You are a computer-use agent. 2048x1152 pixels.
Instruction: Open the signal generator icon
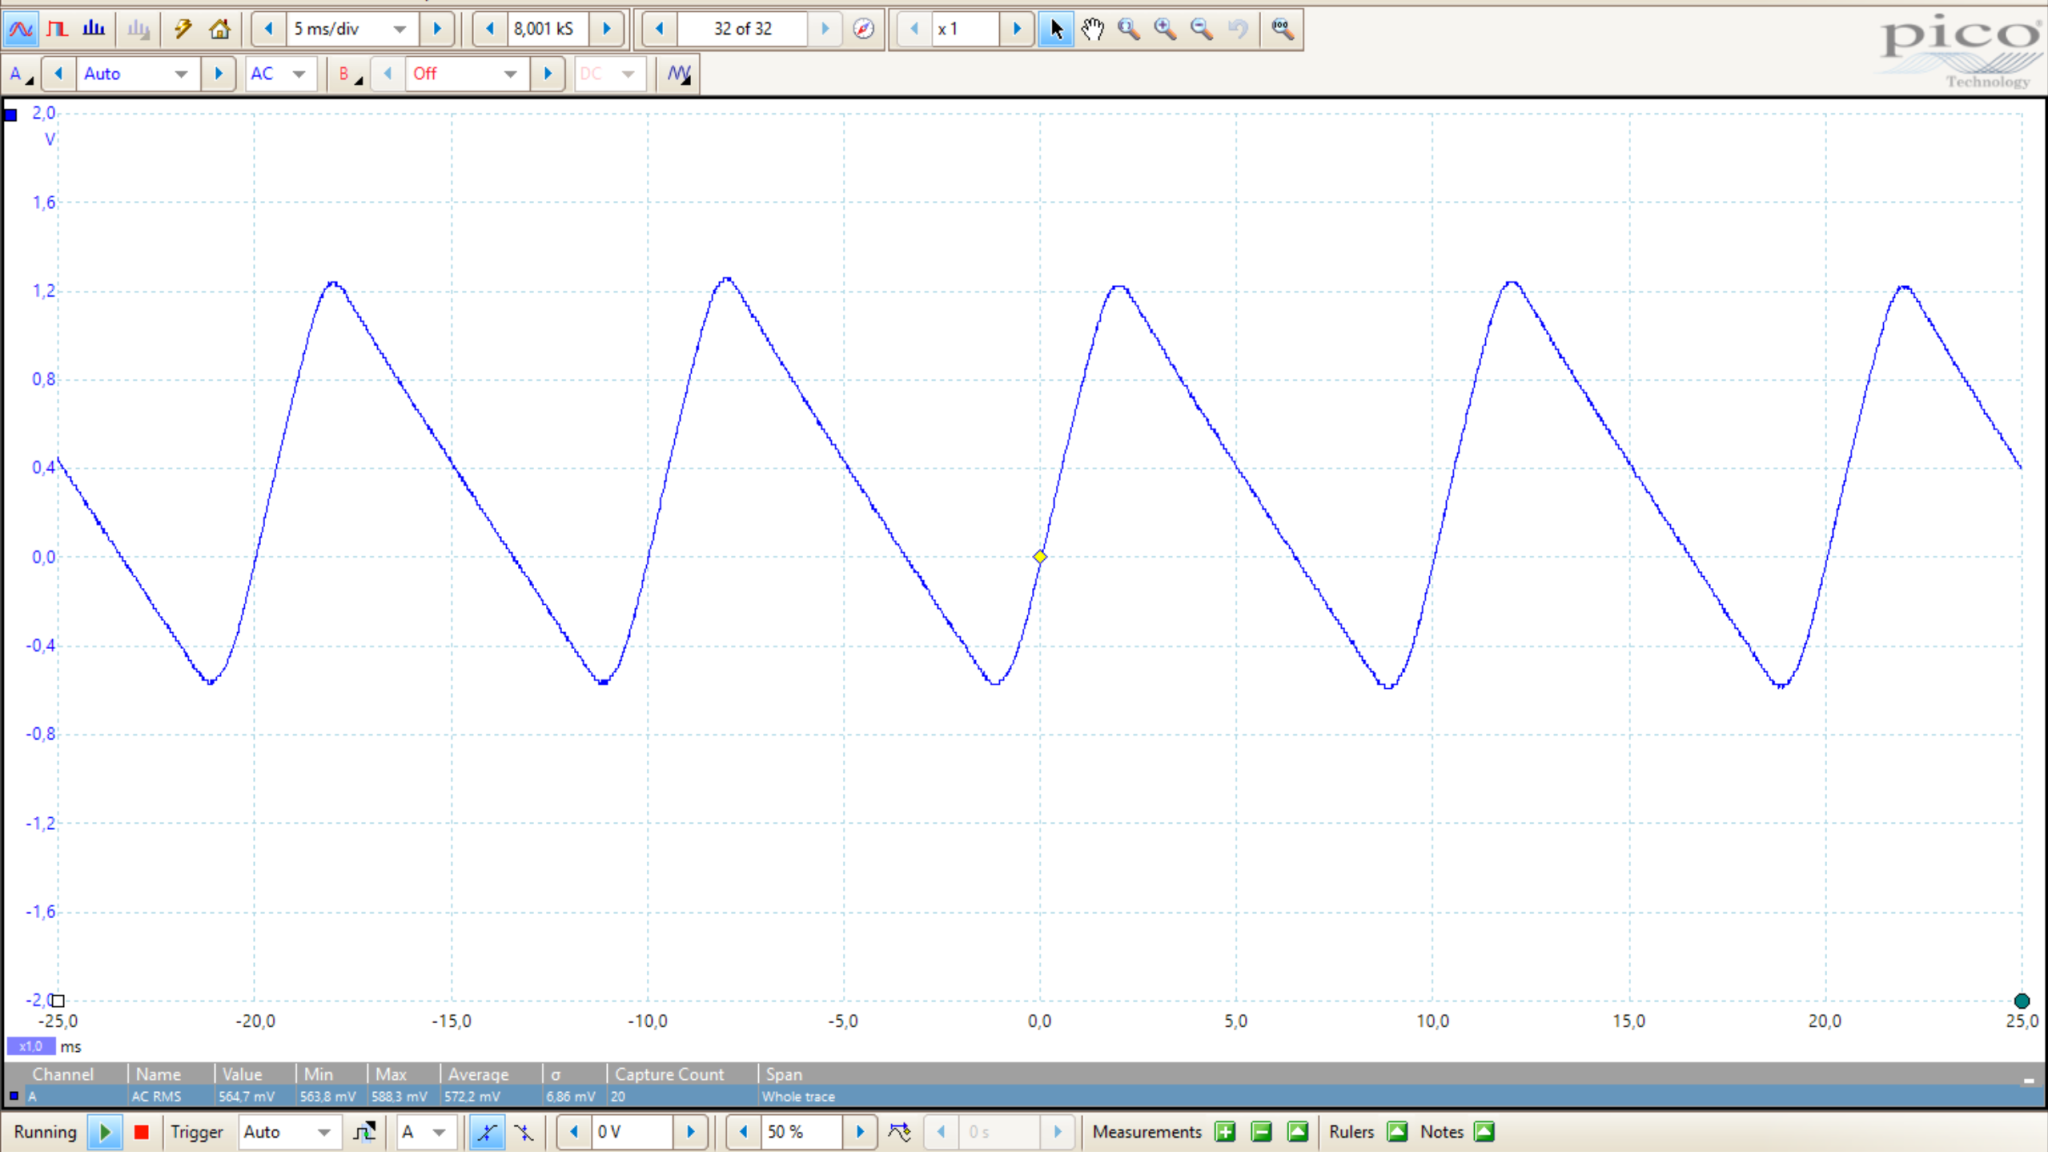pos(679,74)
